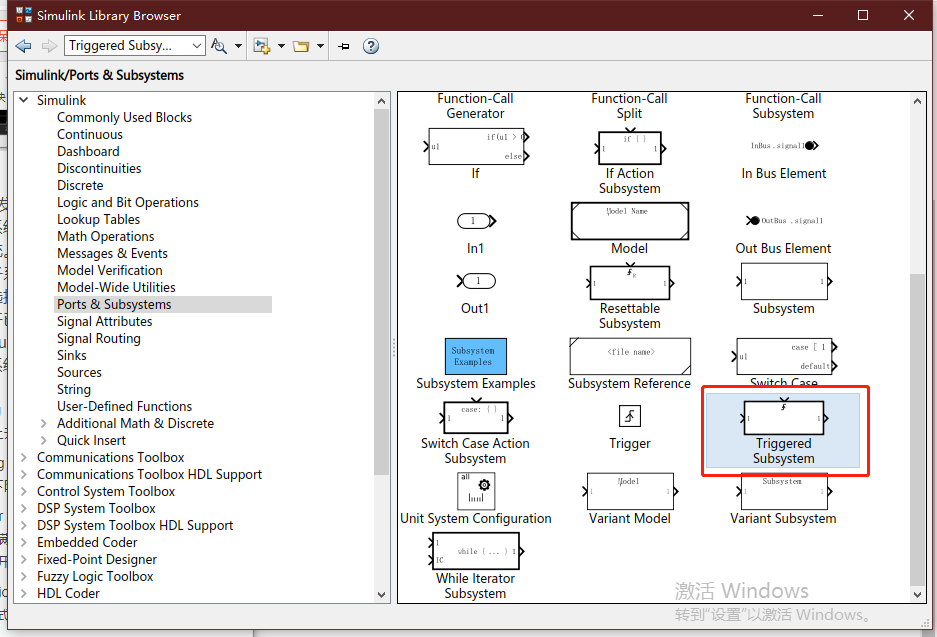This screenshot has height=637, width=937.
Task: Select the Trigger block icon
Action: 630,416
